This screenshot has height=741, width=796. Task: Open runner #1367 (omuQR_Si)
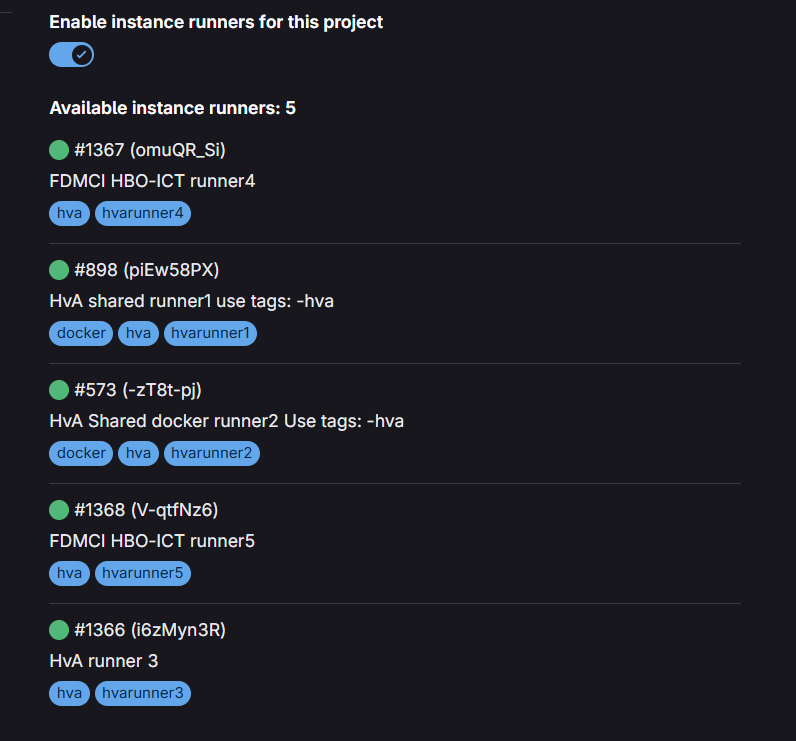coord(150,150)
